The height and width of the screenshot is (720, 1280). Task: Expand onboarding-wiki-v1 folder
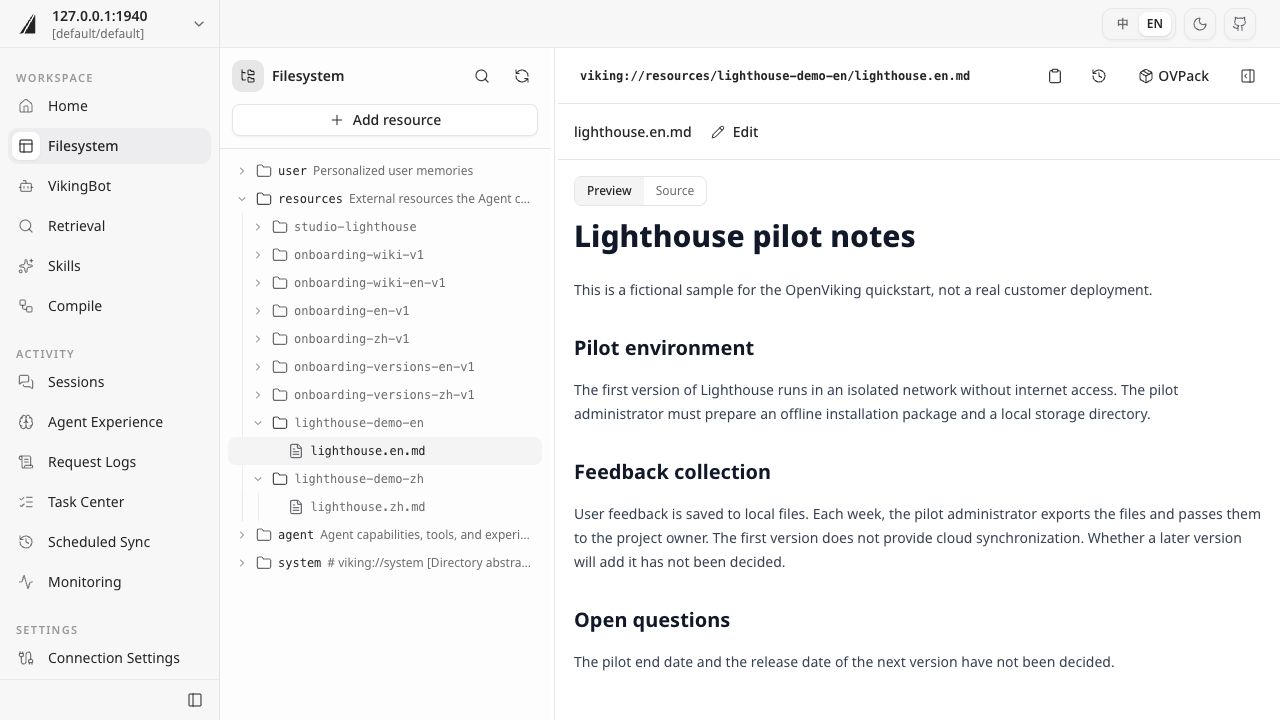(x=258, y=255)
